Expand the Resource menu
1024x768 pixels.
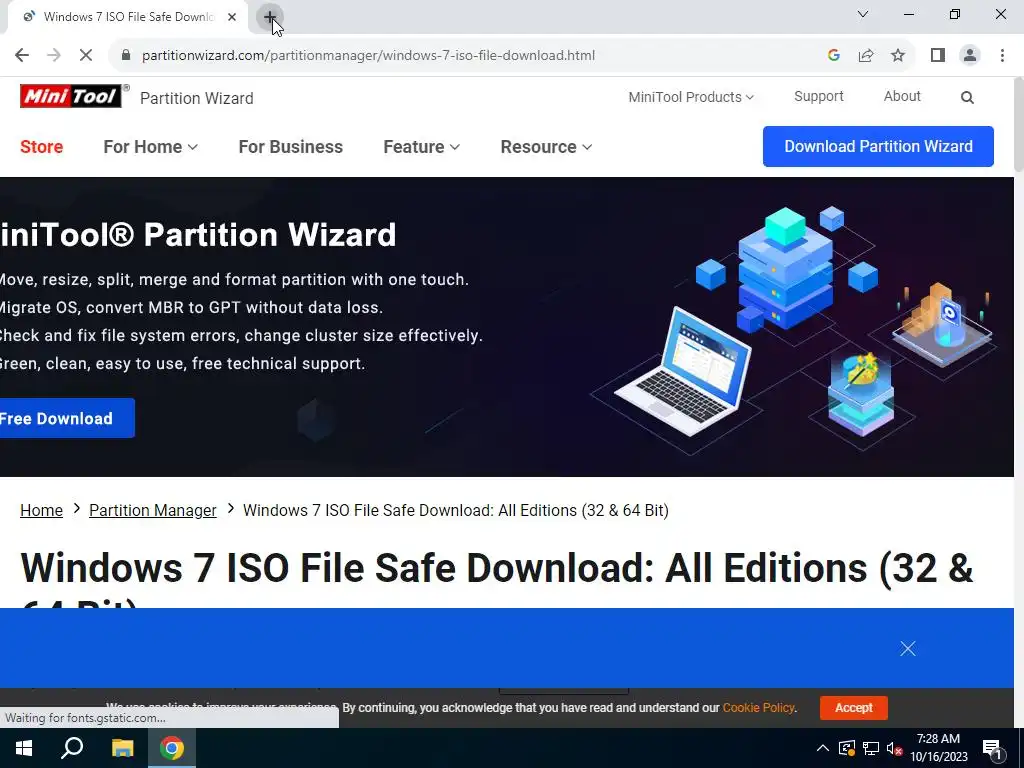point(547,147)
